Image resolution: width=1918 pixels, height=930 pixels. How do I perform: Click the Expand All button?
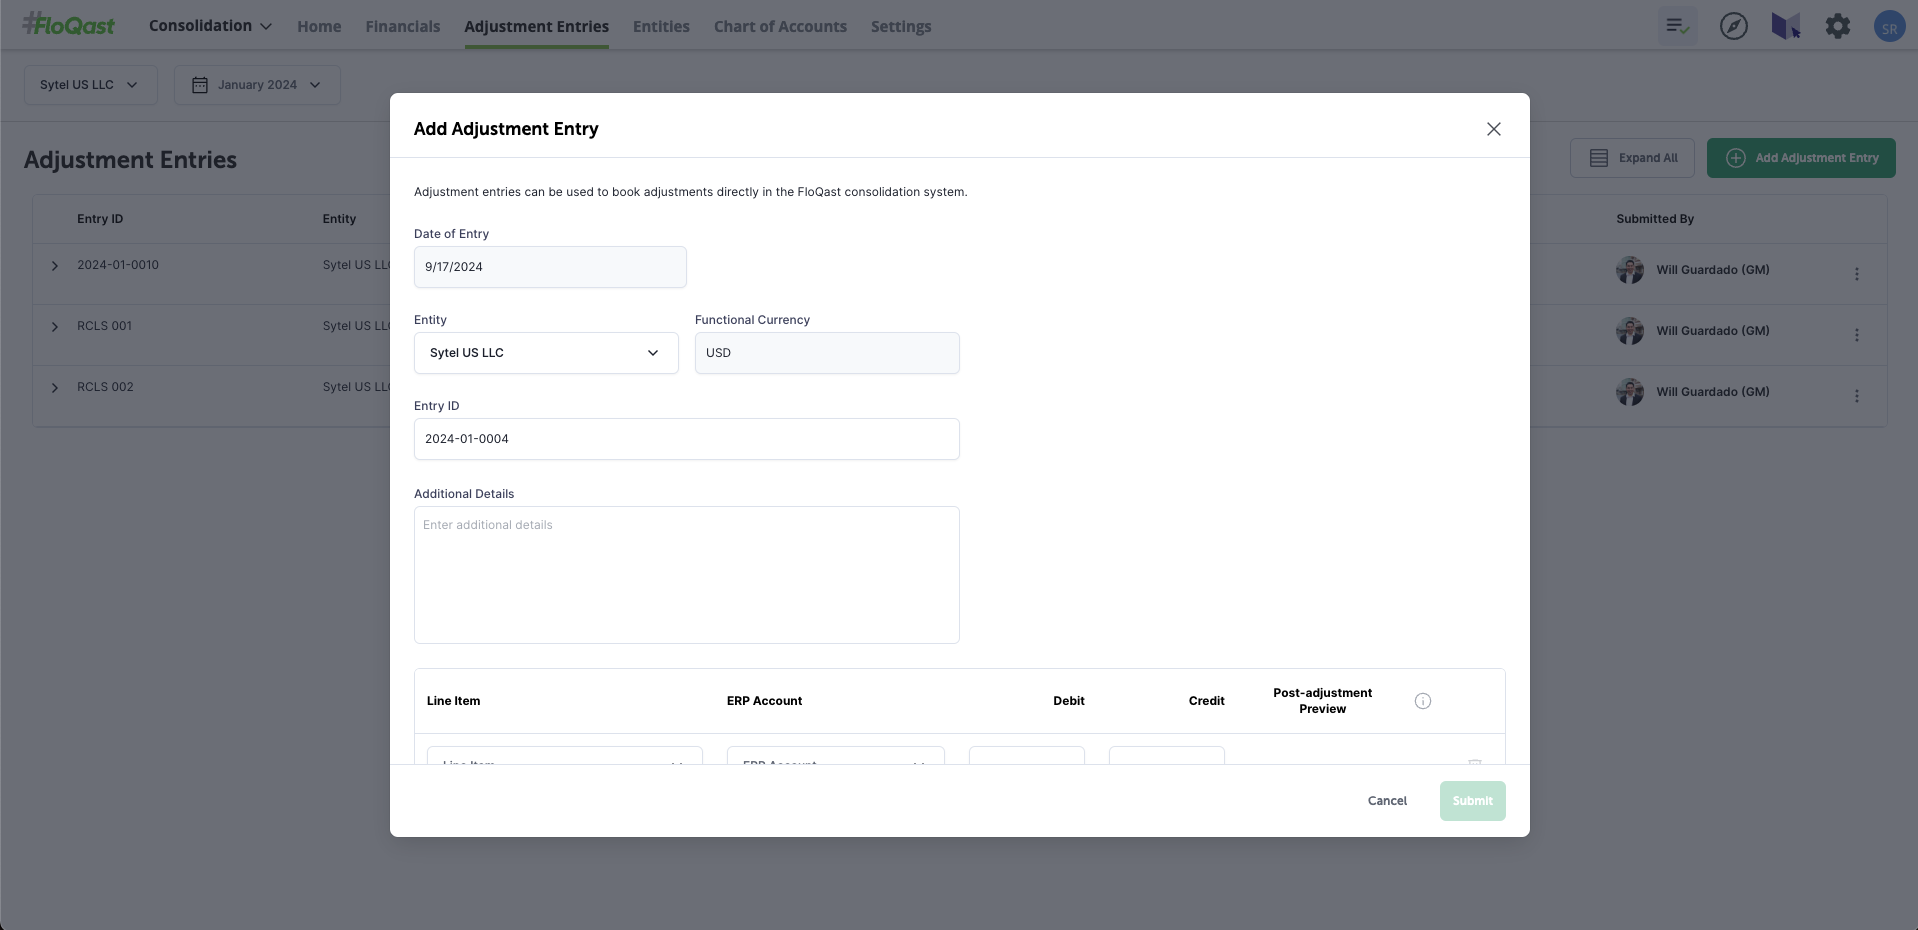(x=1632, y=158)
